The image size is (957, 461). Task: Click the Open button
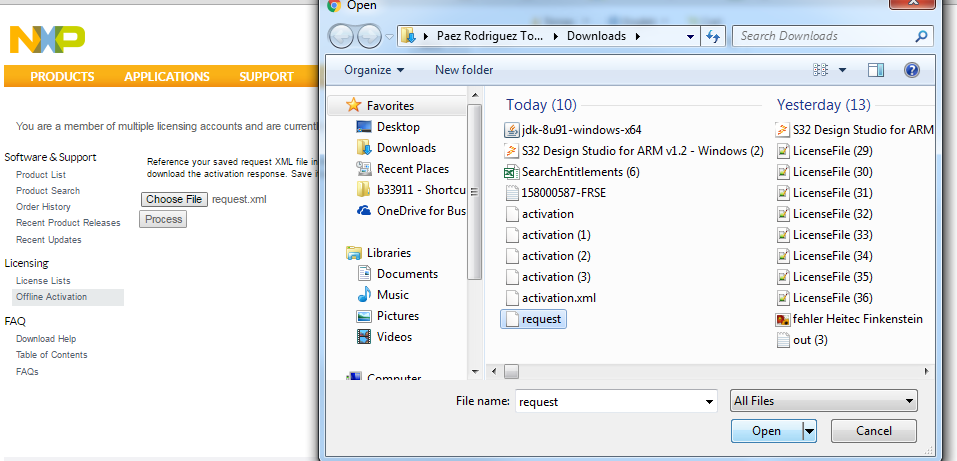tap(767, 431)
